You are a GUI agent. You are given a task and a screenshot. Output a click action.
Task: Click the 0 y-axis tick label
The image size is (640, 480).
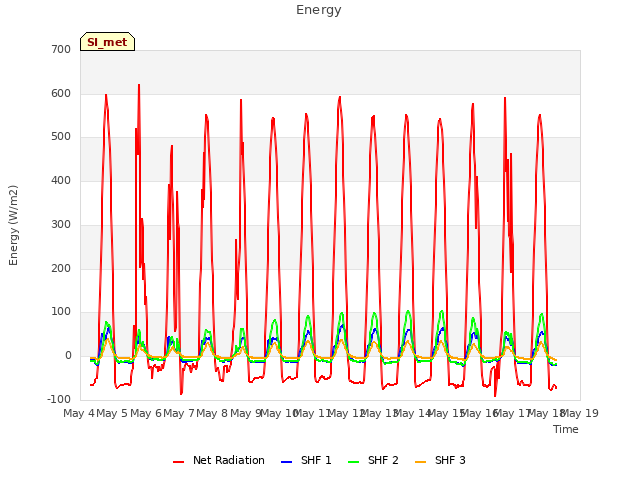click(68, 356)
